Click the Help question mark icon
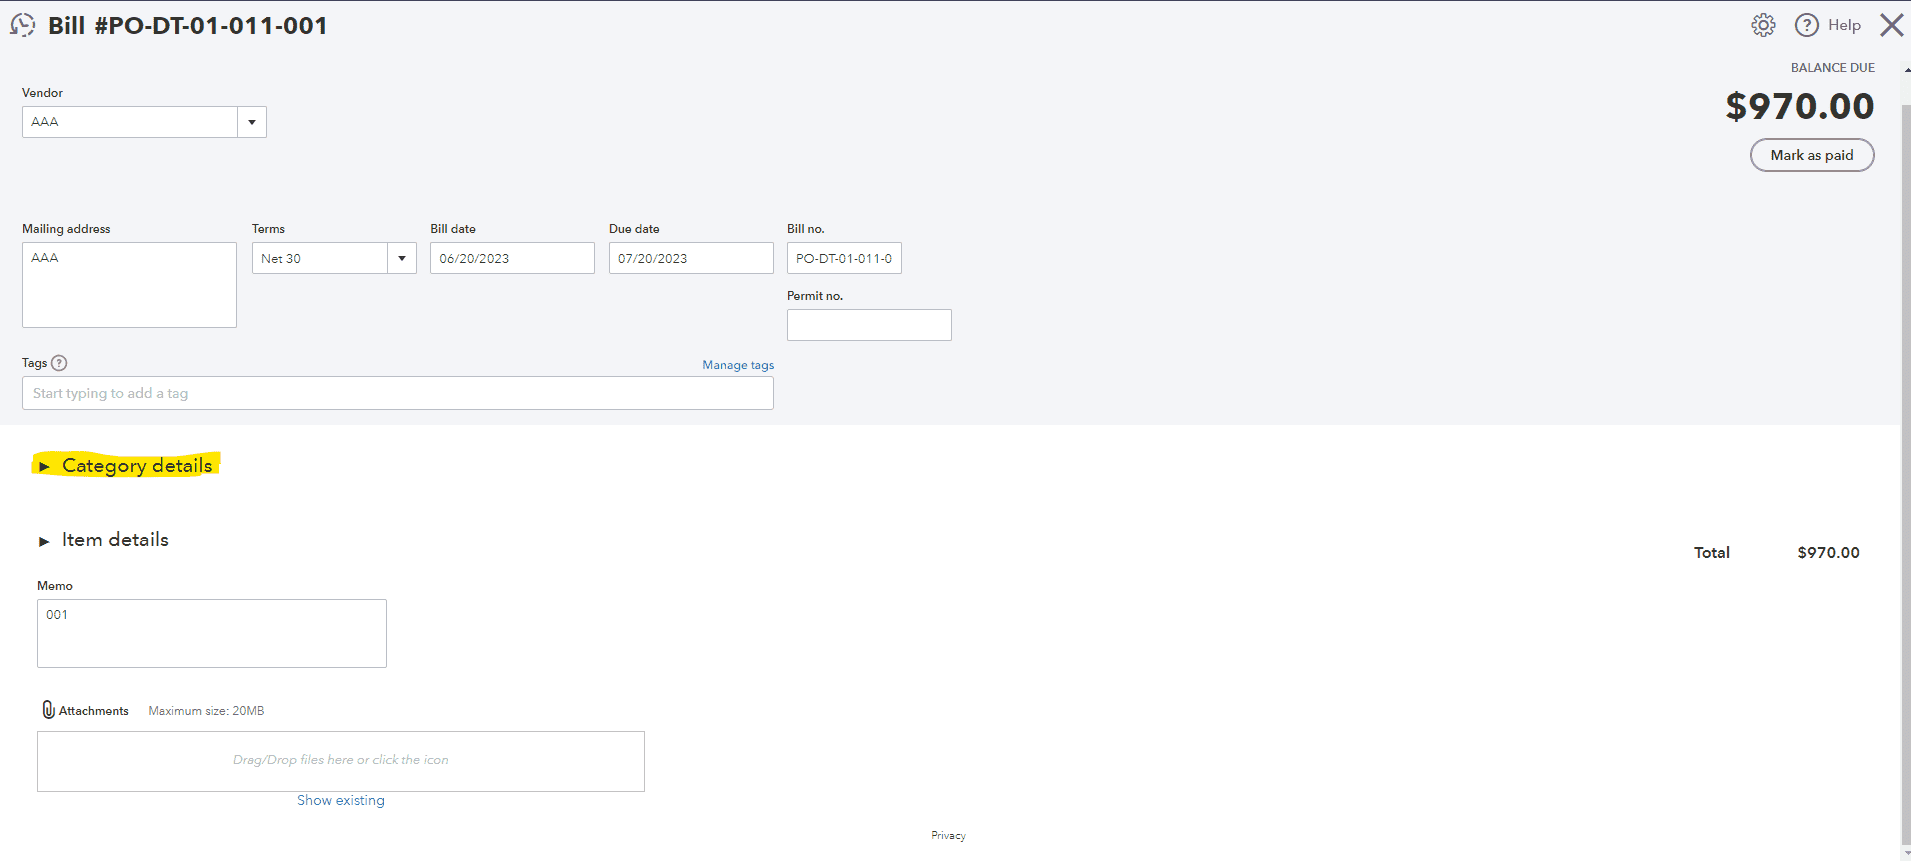The height and width of the screenshot is (861, 1911). 1806,25
